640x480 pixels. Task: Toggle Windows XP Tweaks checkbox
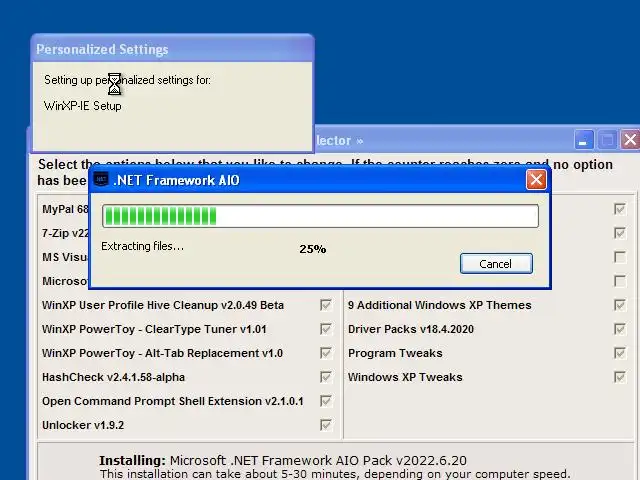(620, 377)
